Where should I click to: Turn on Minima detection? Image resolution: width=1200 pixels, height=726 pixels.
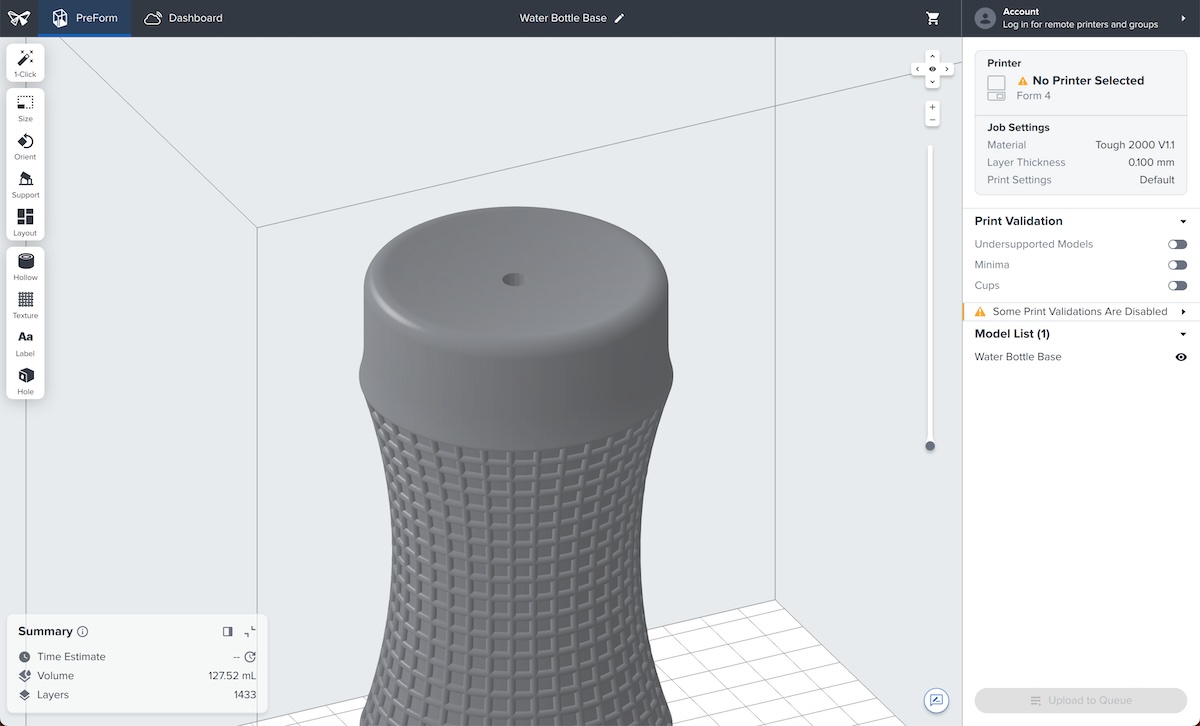pos(1177,264)
